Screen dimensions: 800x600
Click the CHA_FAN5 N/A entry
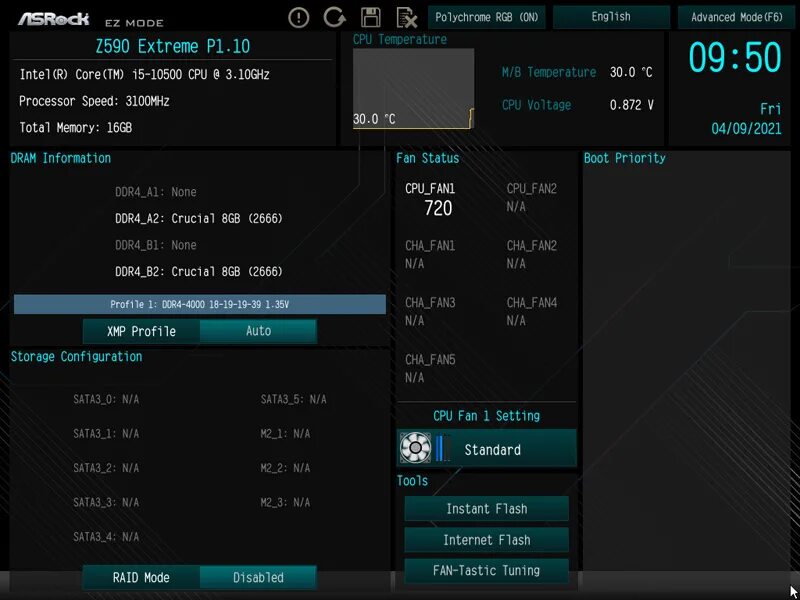coord(430,369)
